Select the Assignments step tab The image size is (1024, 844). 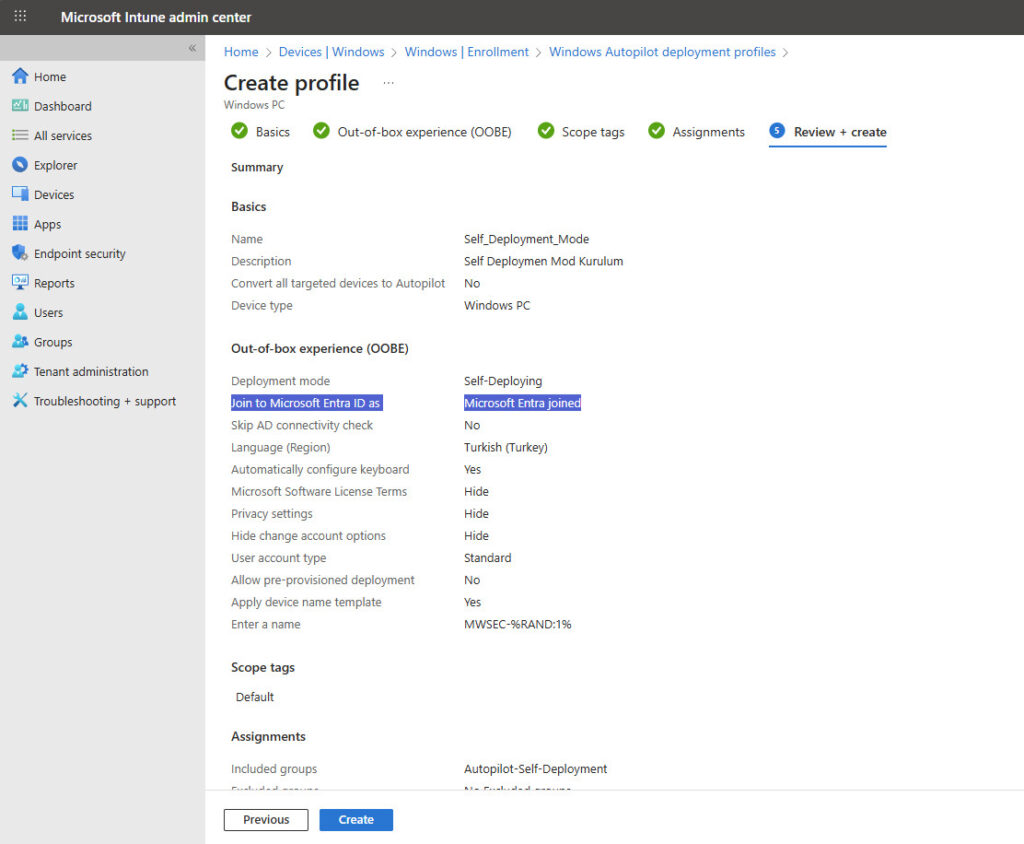coord(696,132)
